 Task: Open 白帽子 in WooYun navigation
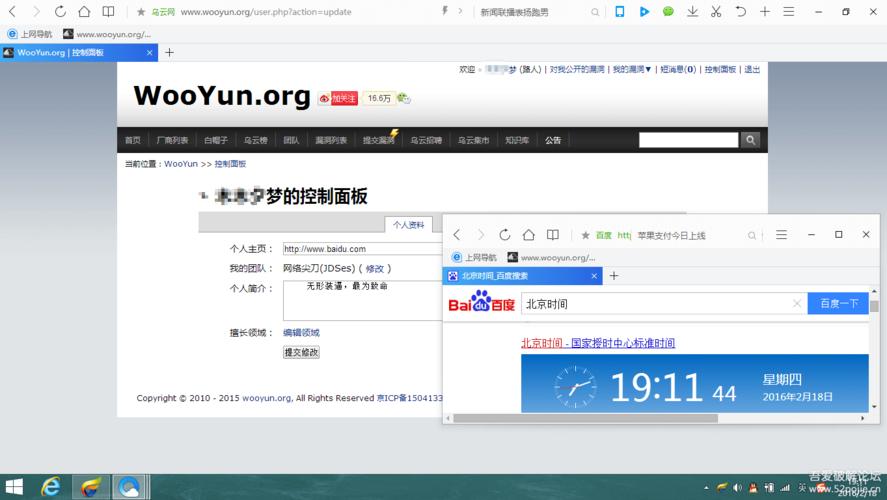[x=216, y=140]
